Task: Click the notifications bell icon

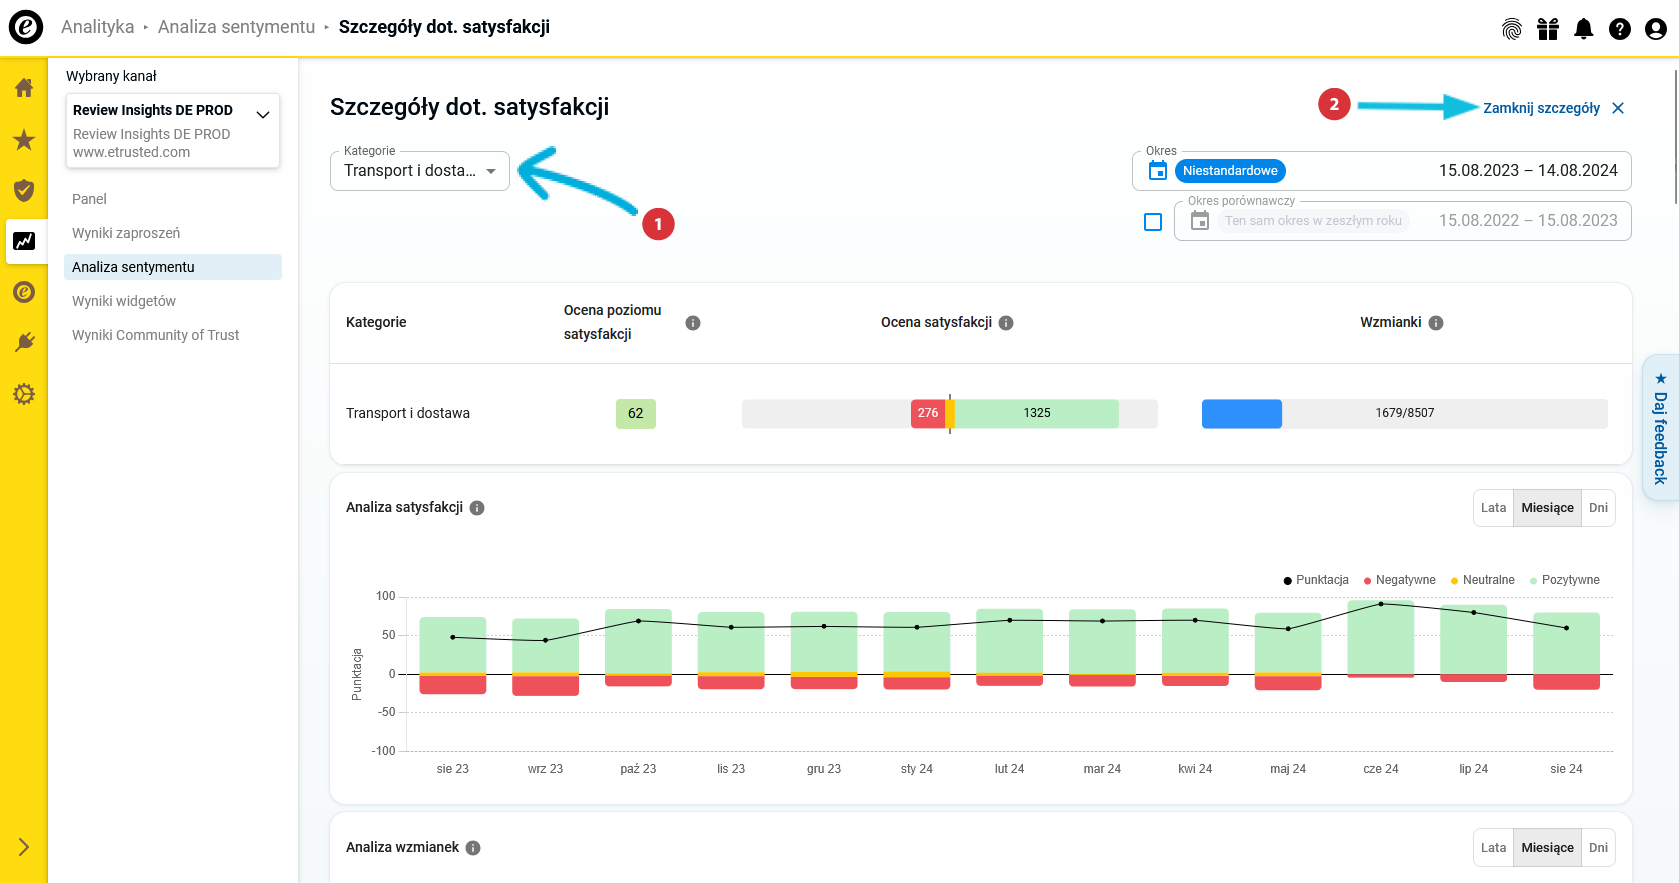Action: coord(1583,29)
